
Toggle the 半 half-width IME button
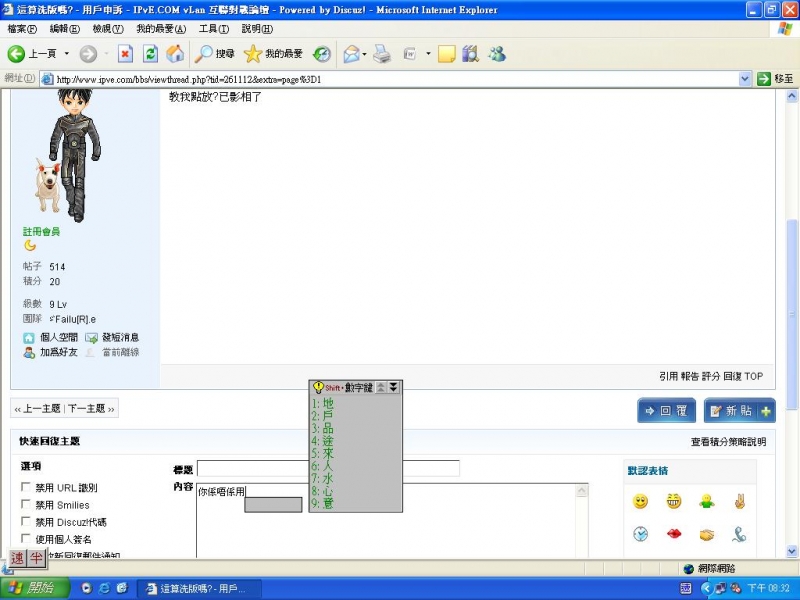(36, 558)
